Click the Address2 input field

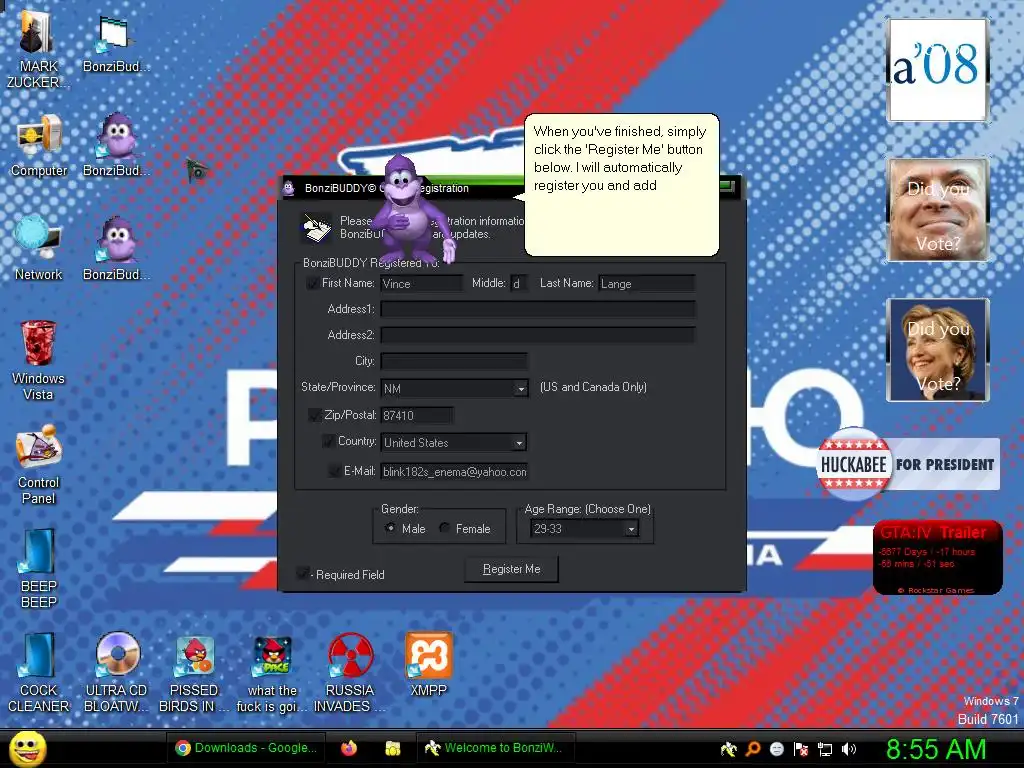(538, 335)
